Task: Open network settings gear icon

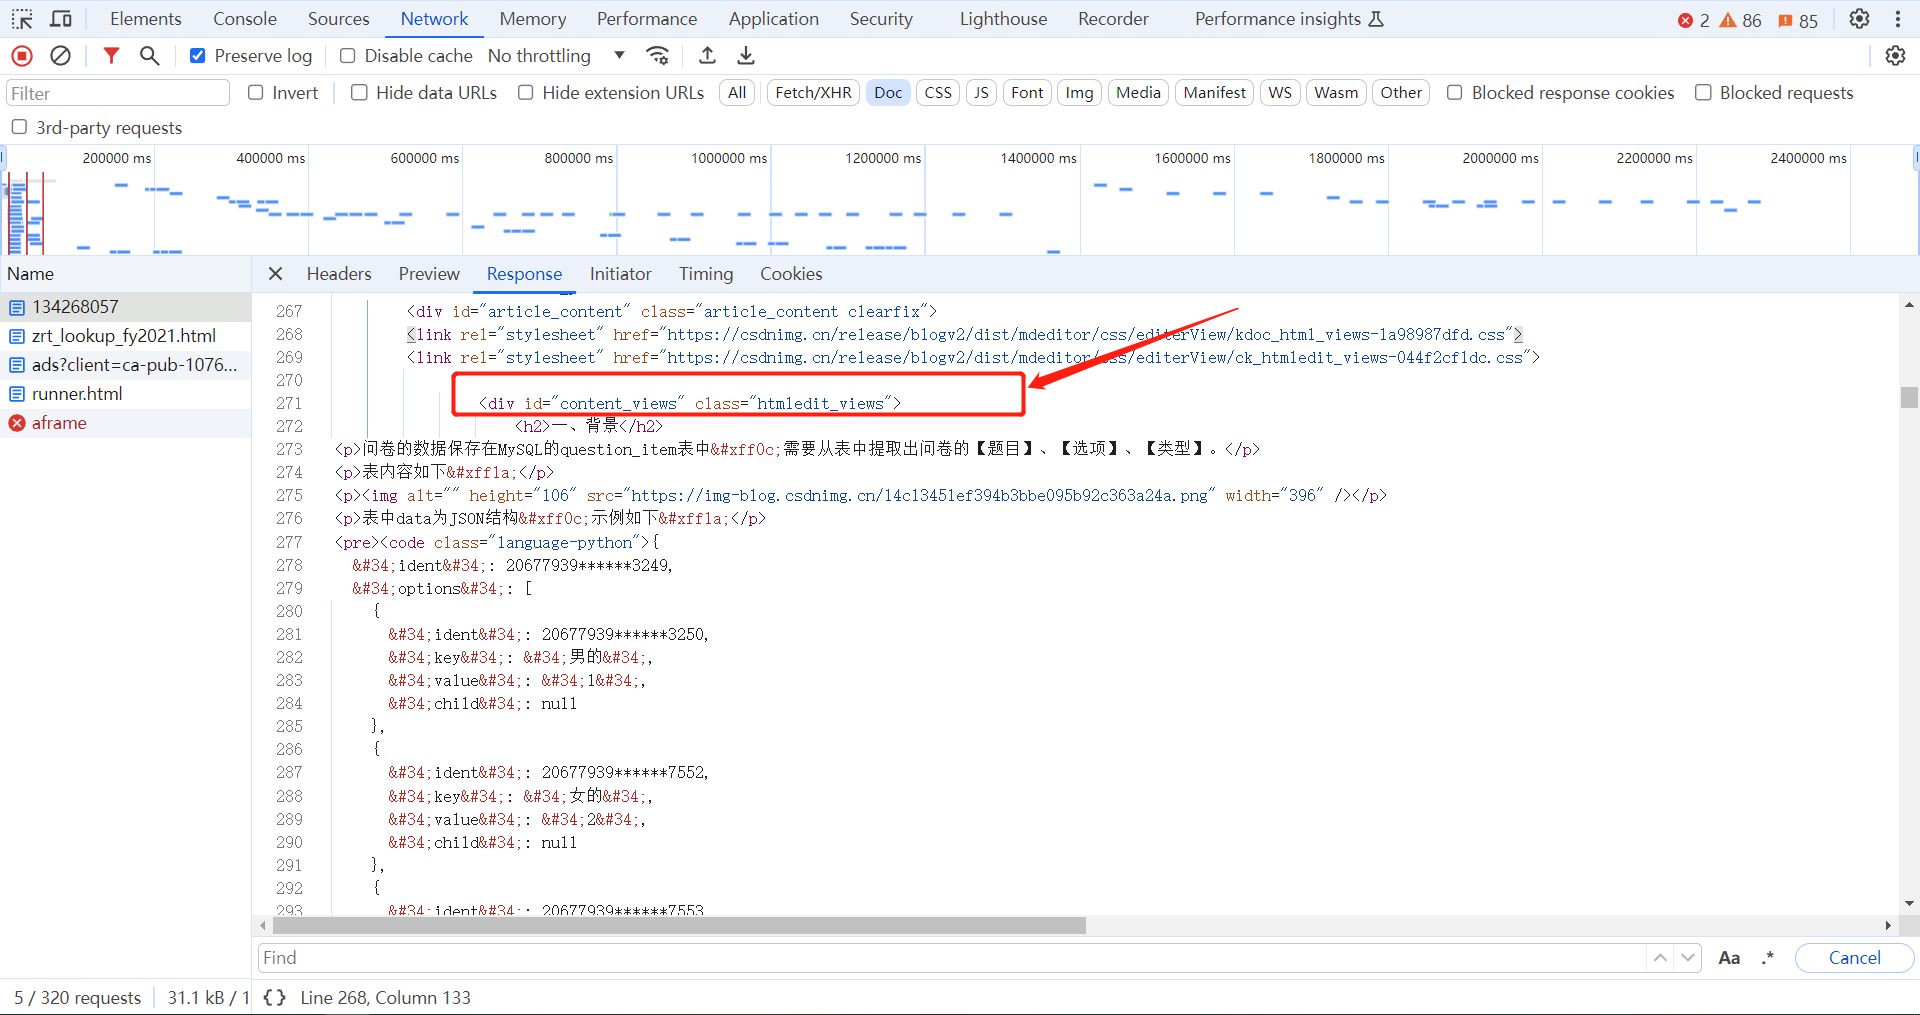Action: tap(1895, 56)
